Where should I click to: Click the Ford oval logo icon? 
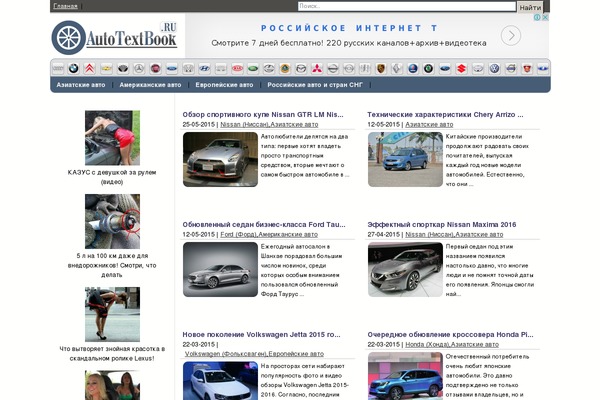tap(171, 68)
